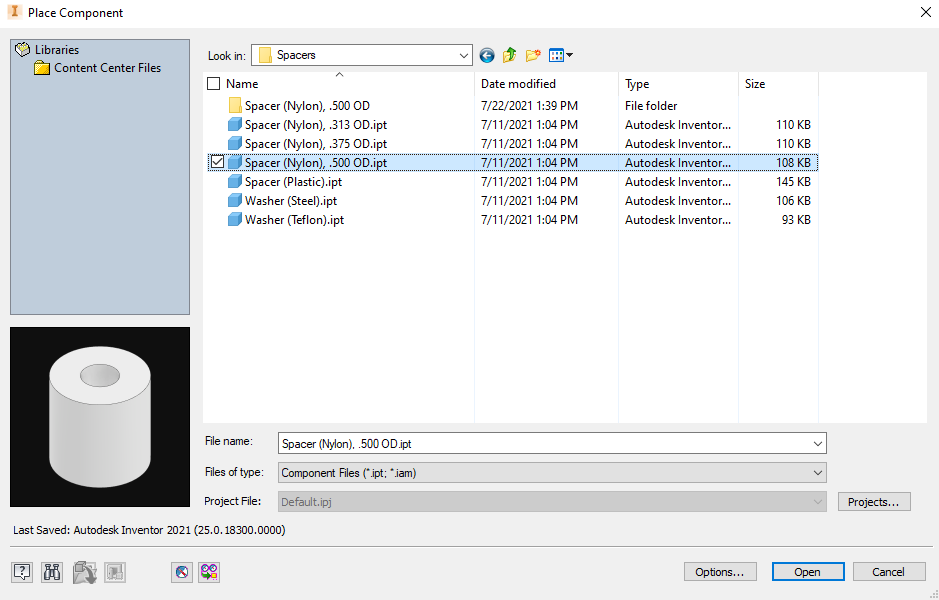939x600 pixels.
Task: Open the help icon with question mark
Action: [x=22, y=572]
